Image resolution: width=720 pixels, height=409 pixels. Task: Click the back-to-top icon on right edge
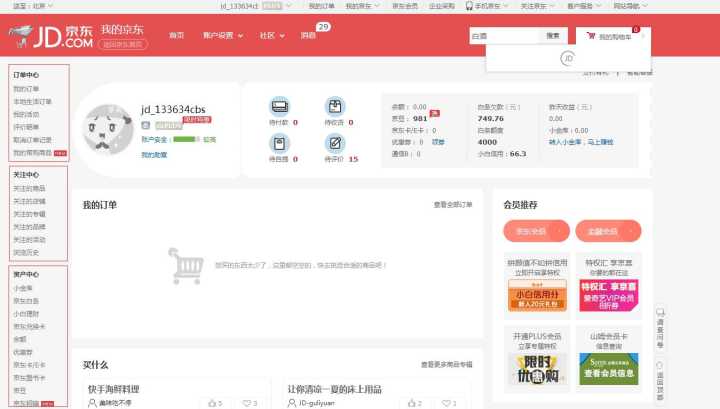[660, 365]
